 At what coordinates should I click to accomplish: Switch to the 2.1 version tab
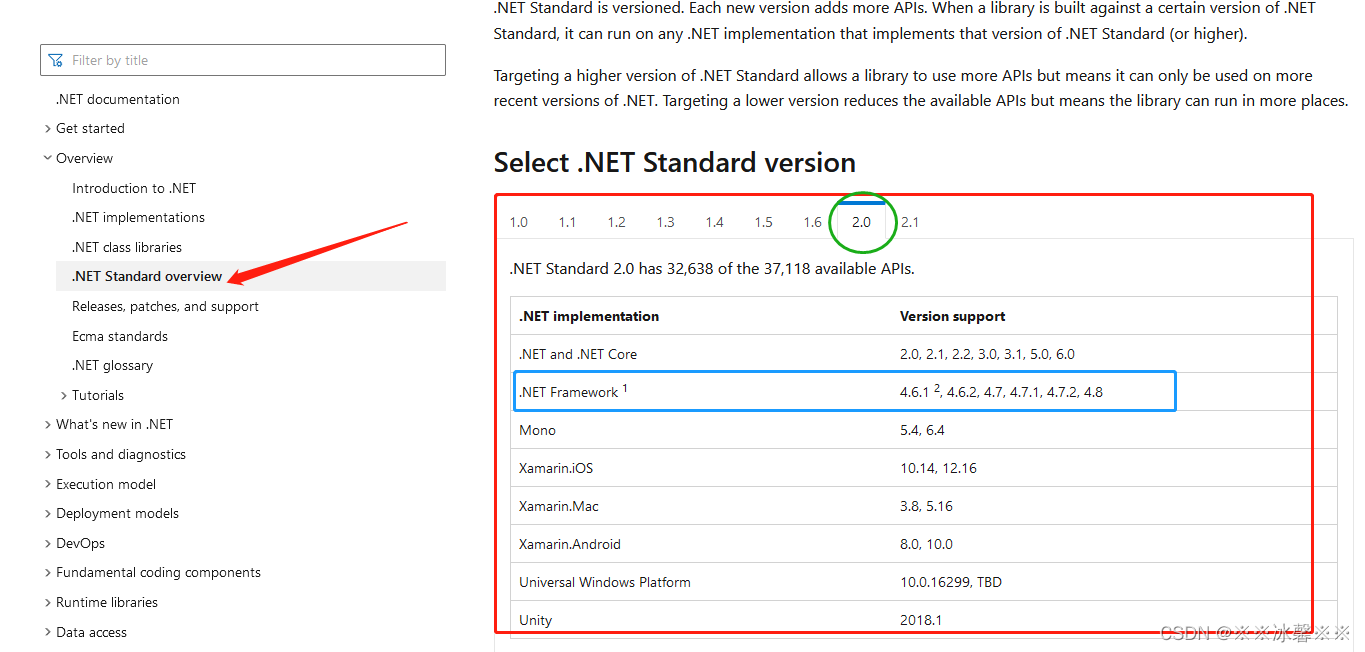910,222
